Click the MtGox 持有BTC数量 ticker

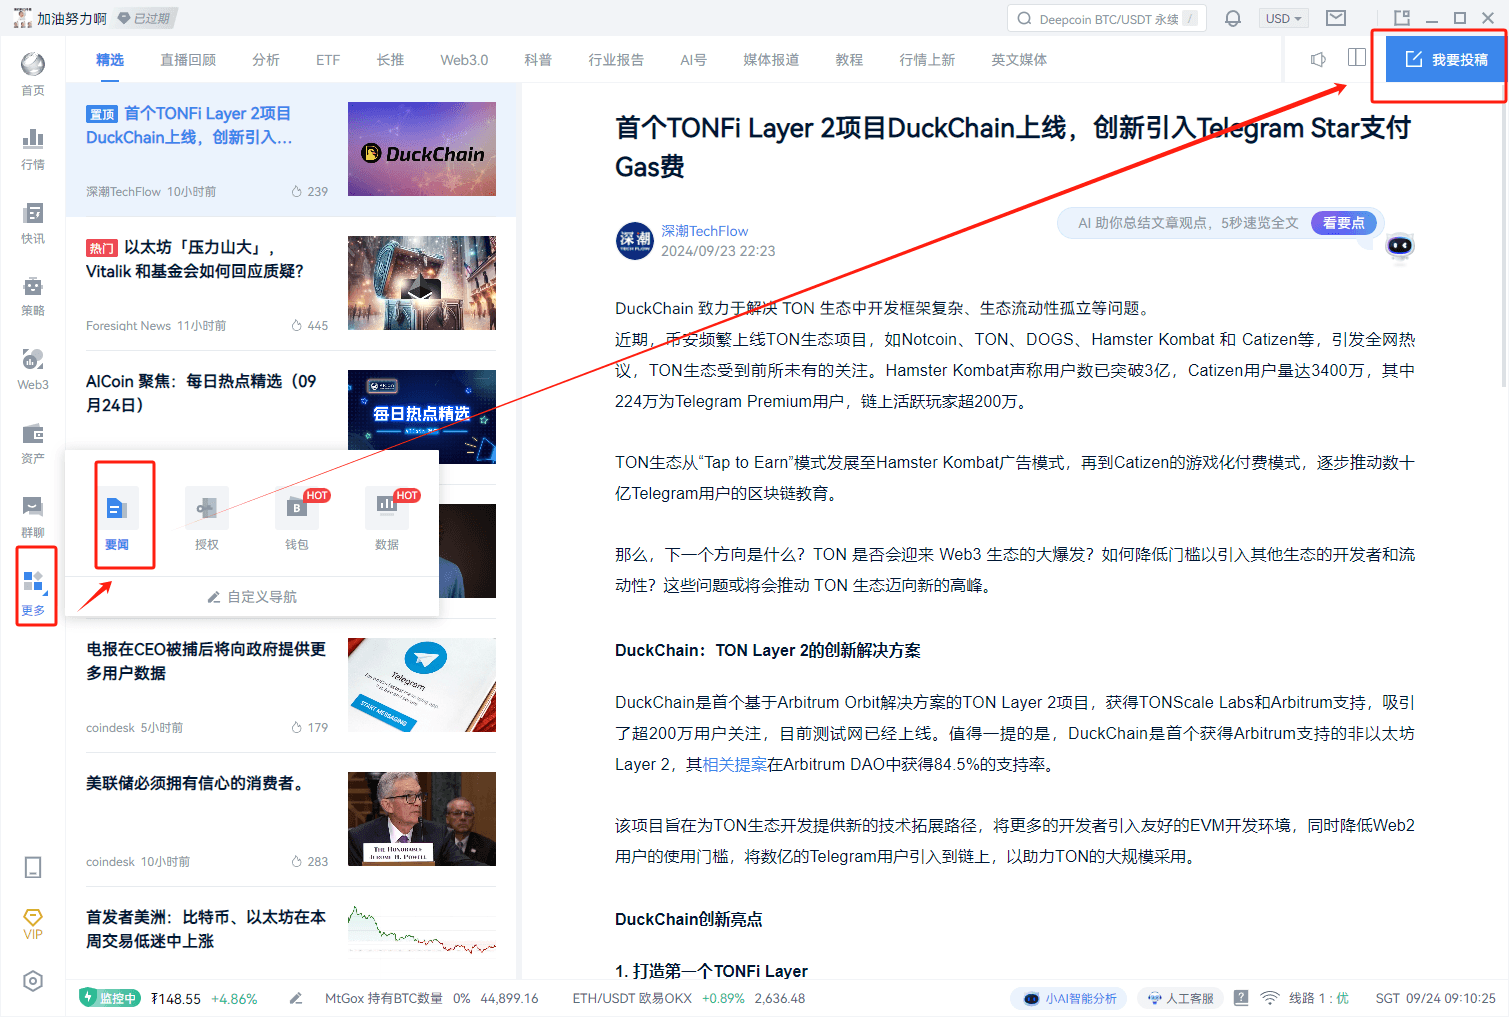(x=431, y=998)
